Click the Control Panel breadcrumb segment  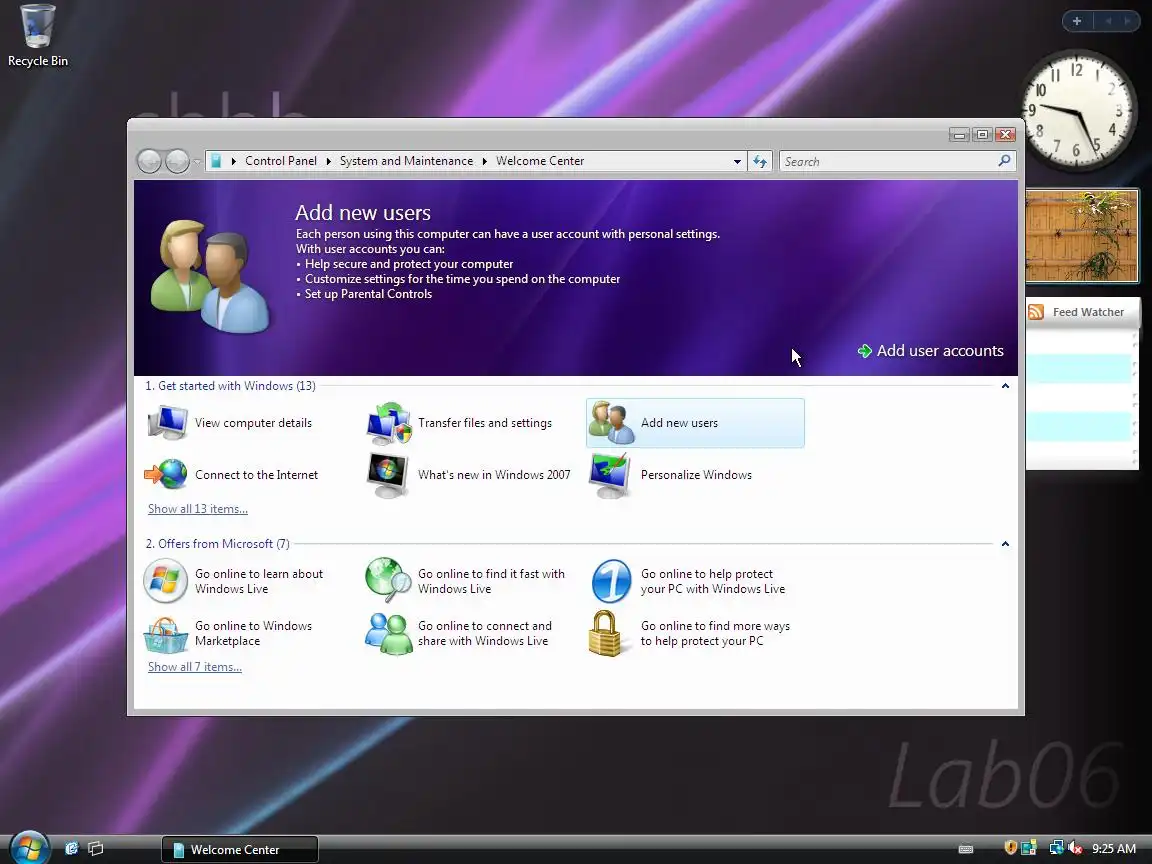tap(281, 161)
